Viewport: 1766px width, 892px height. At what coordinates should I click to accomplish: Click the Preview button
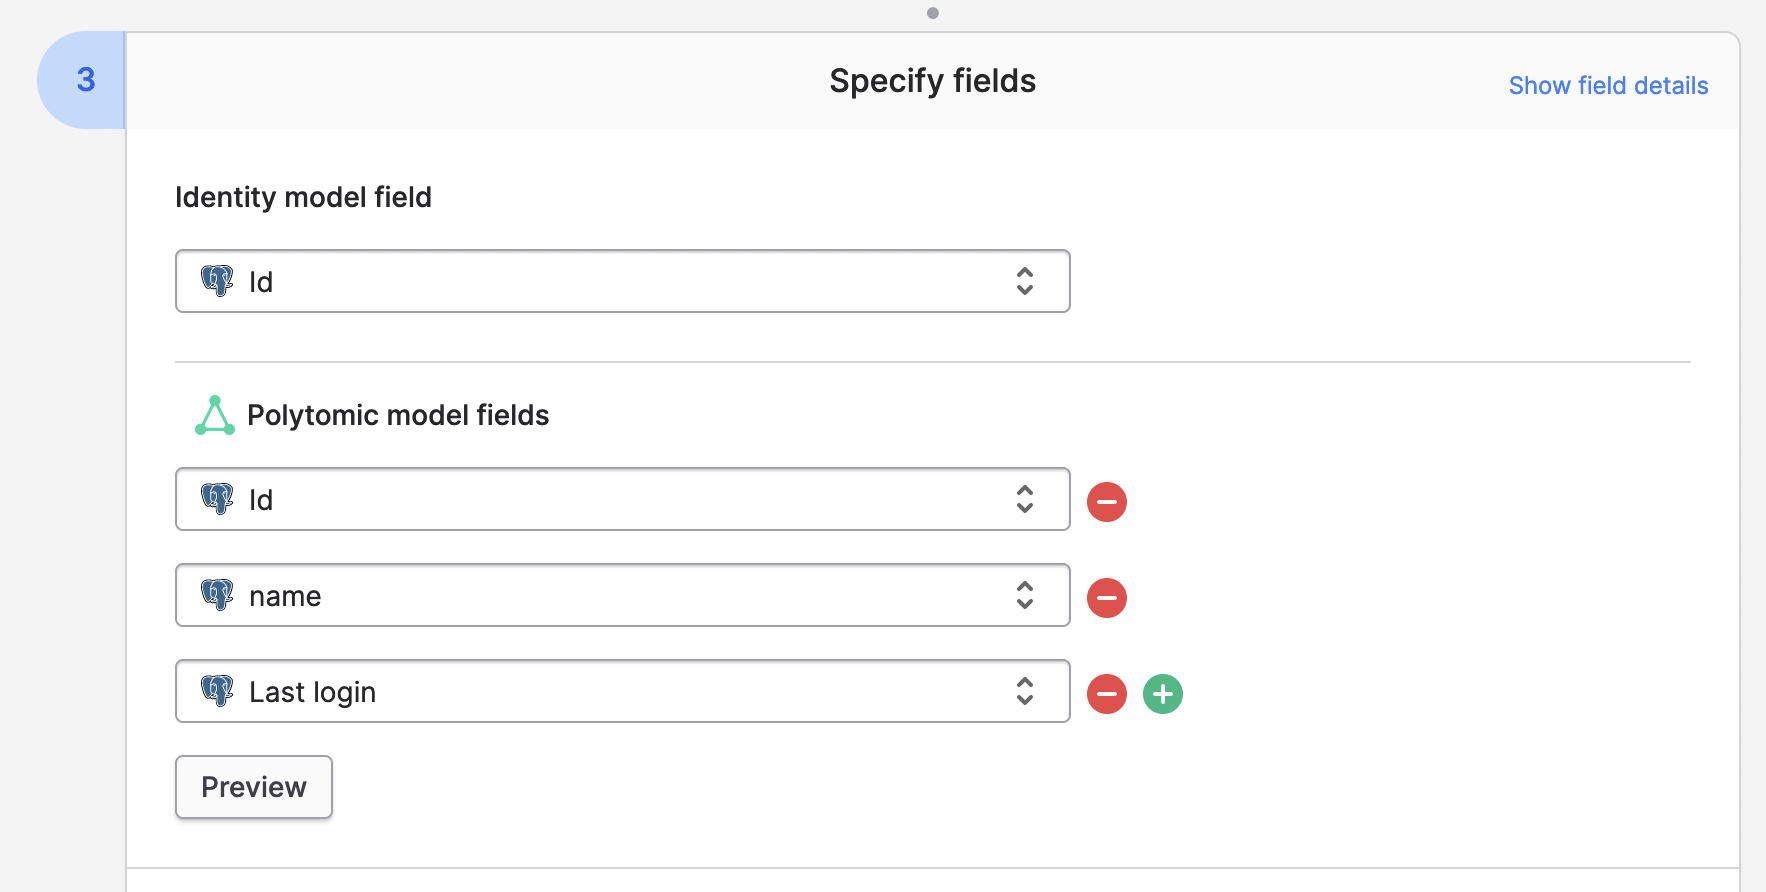pos(254,787)
